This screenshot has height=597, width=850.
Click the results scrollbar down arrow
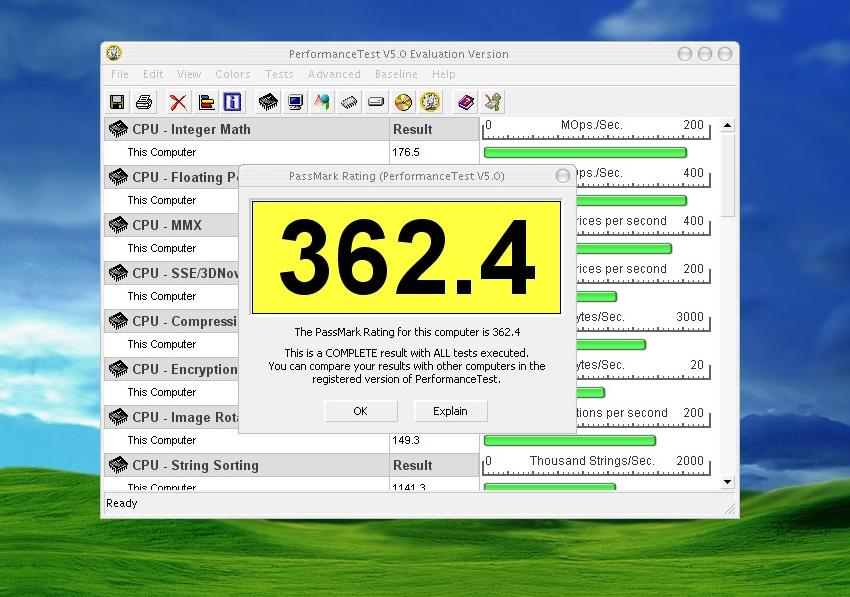click(727, 482)
